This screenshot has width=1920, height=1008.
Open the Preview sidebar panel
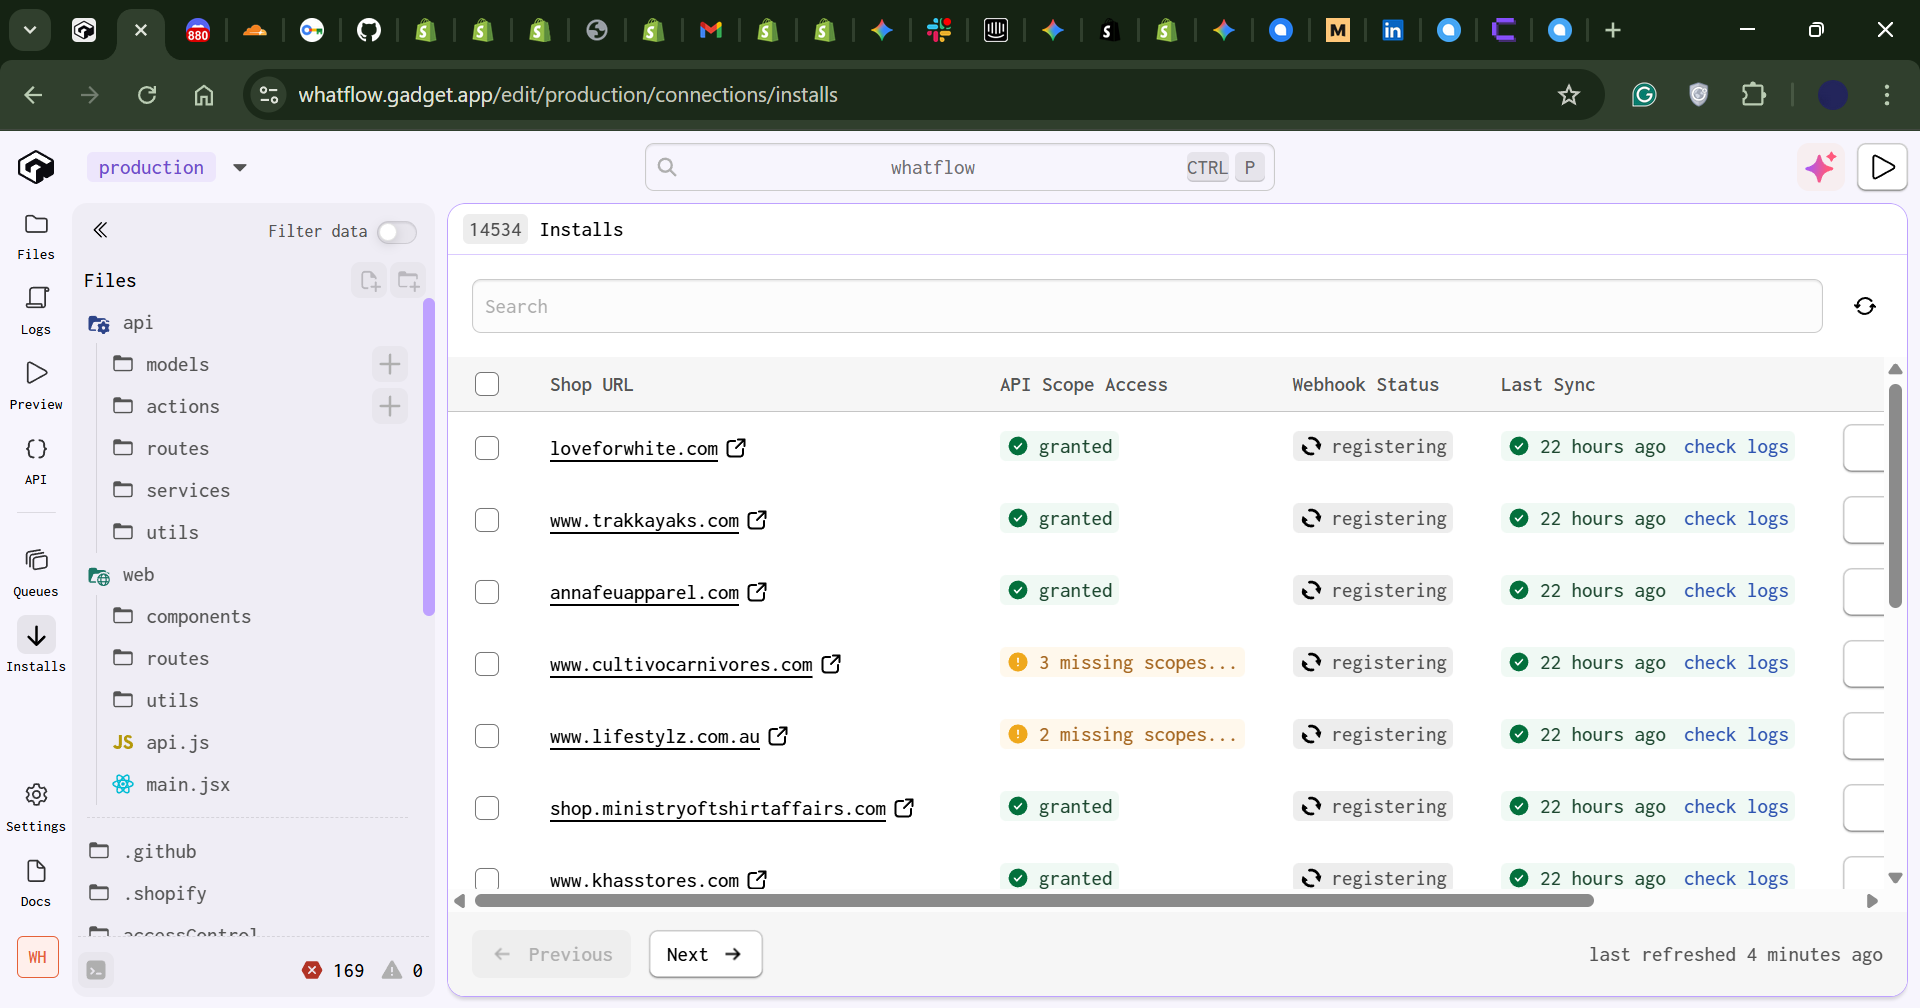pos(36,386)
